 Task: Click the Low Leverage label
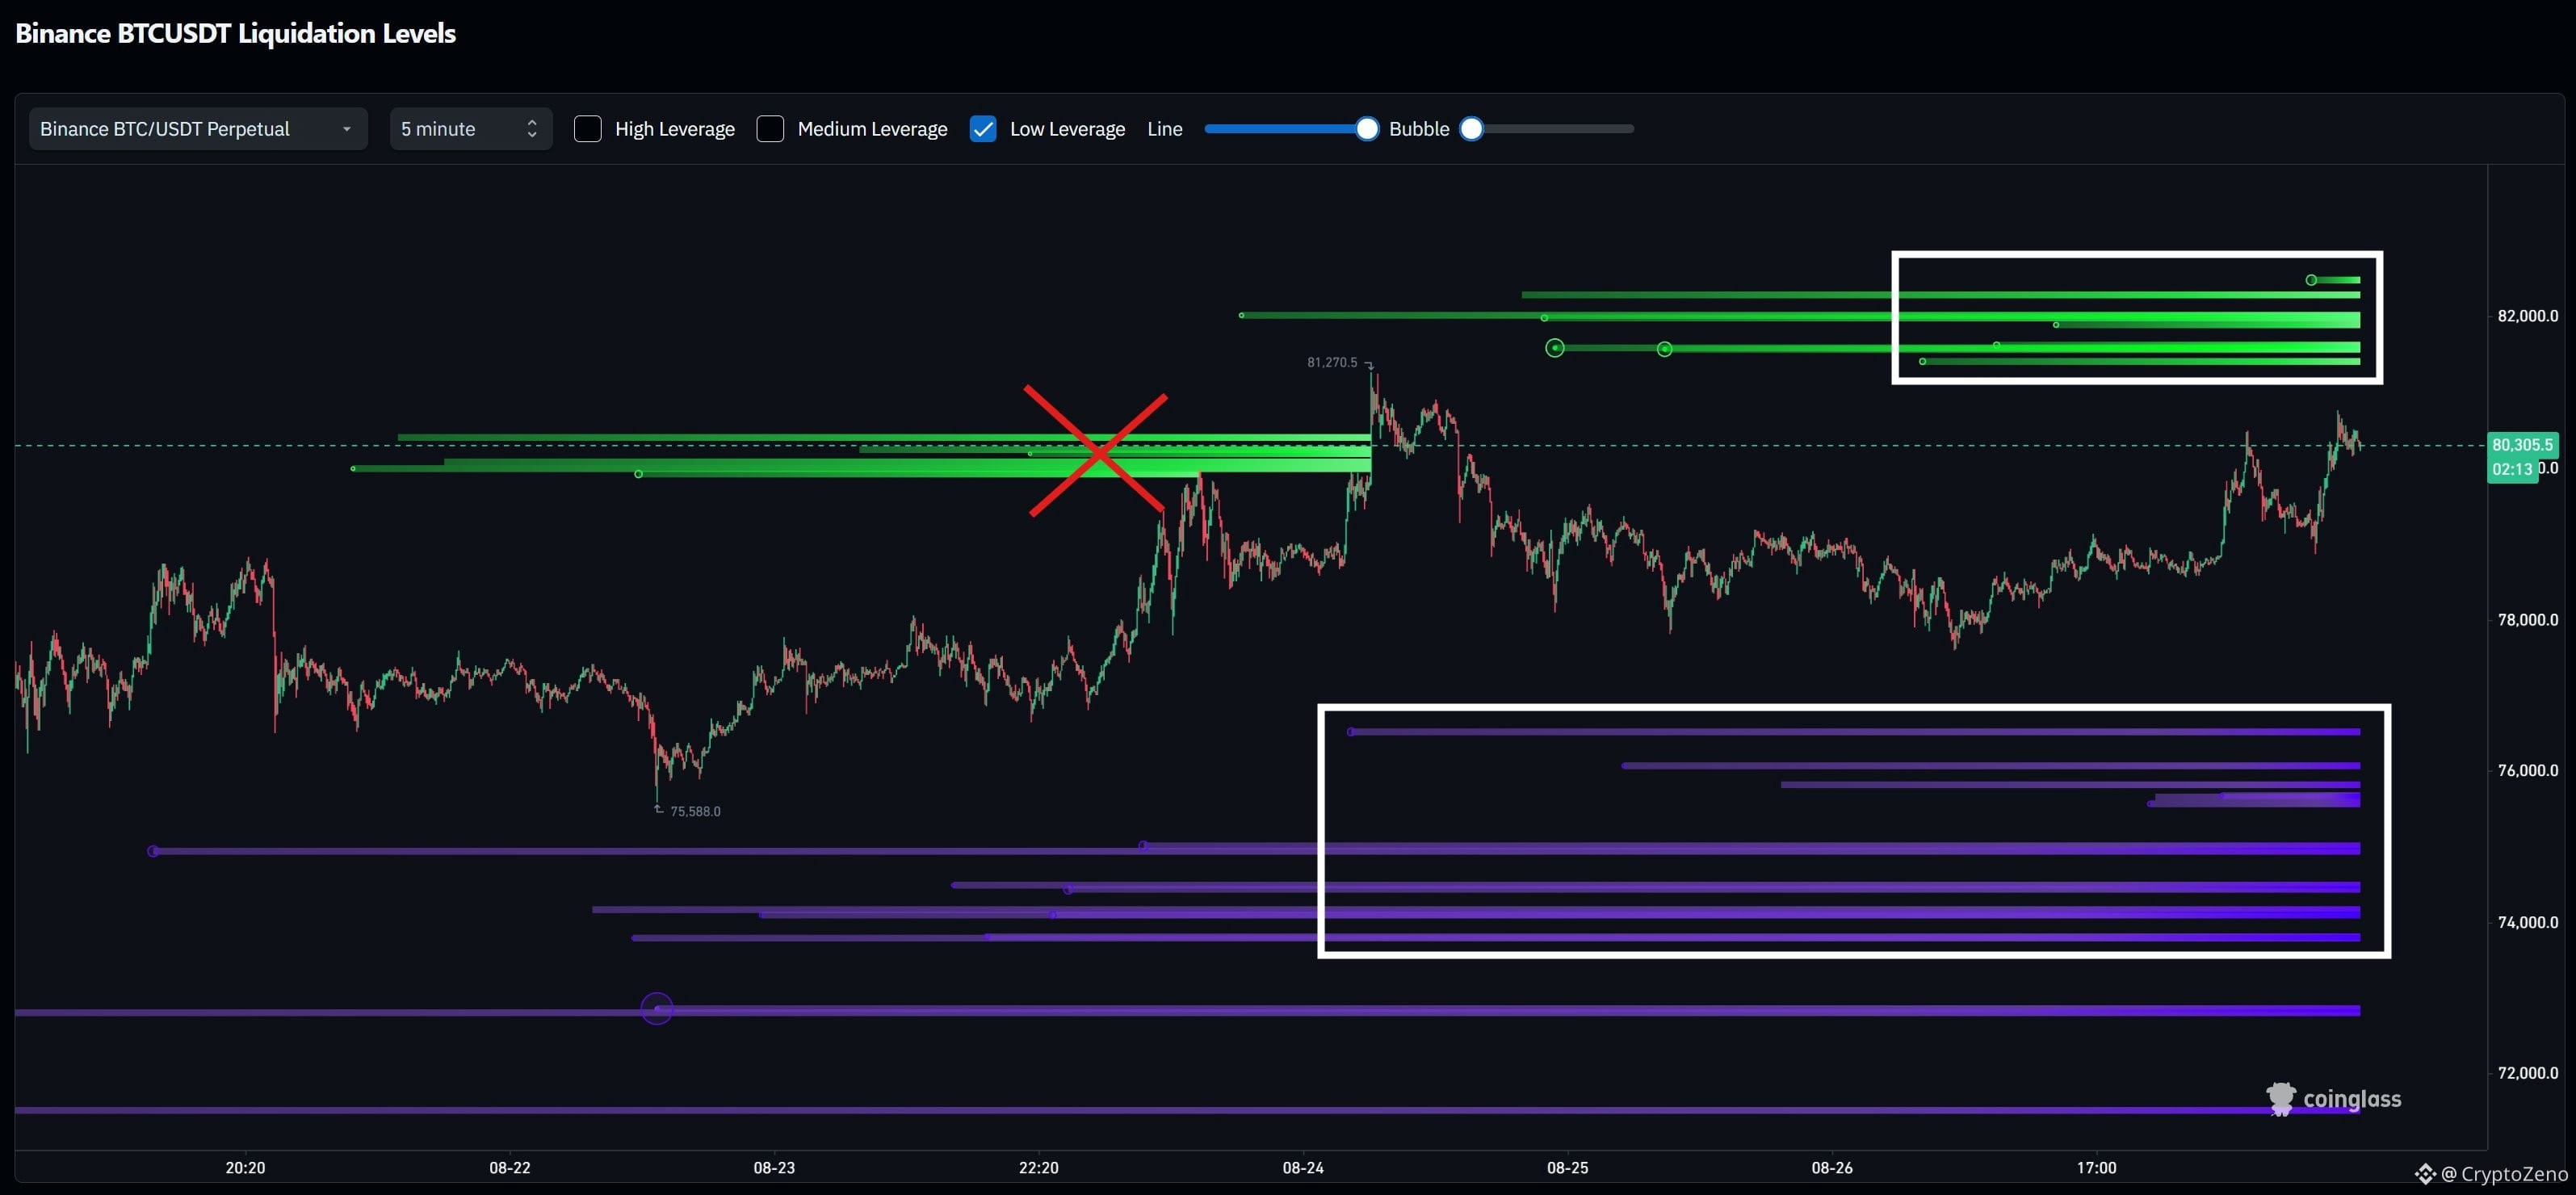pos(1068,129)
